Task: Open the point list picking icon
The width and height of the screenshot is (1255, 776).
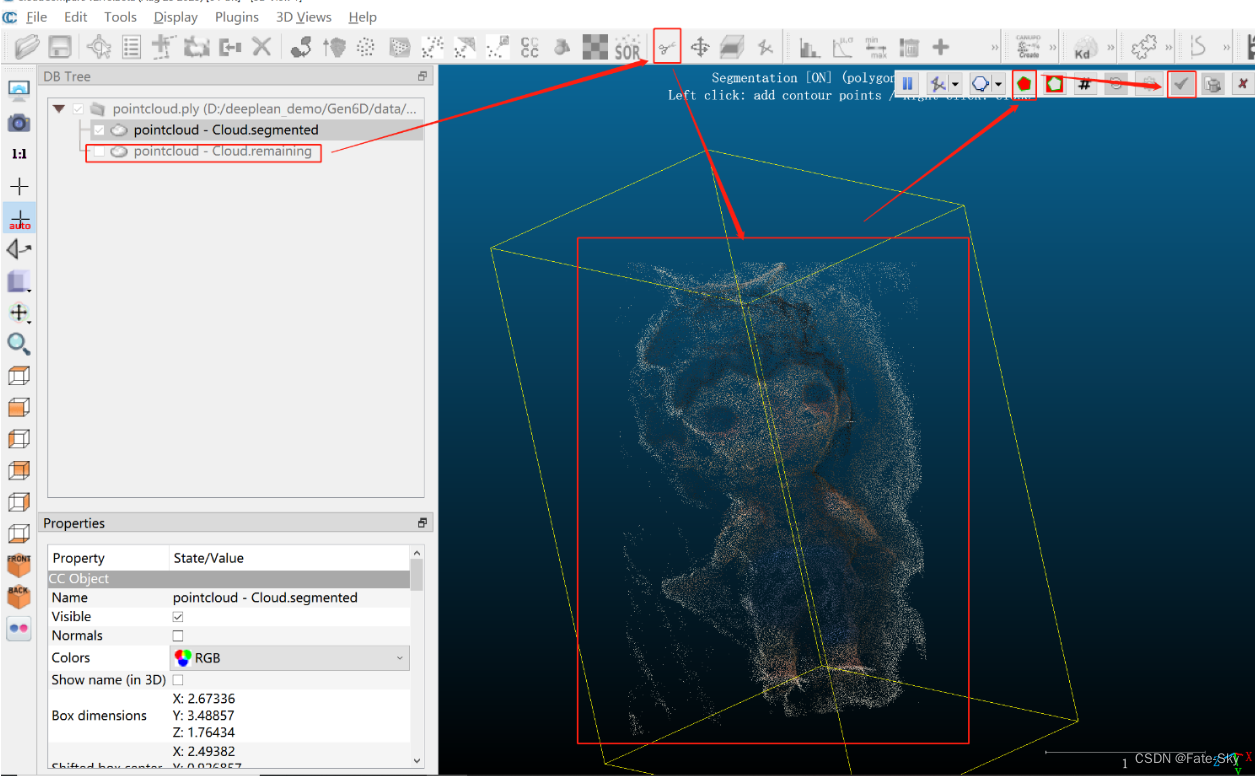Action: pos(131,46)
